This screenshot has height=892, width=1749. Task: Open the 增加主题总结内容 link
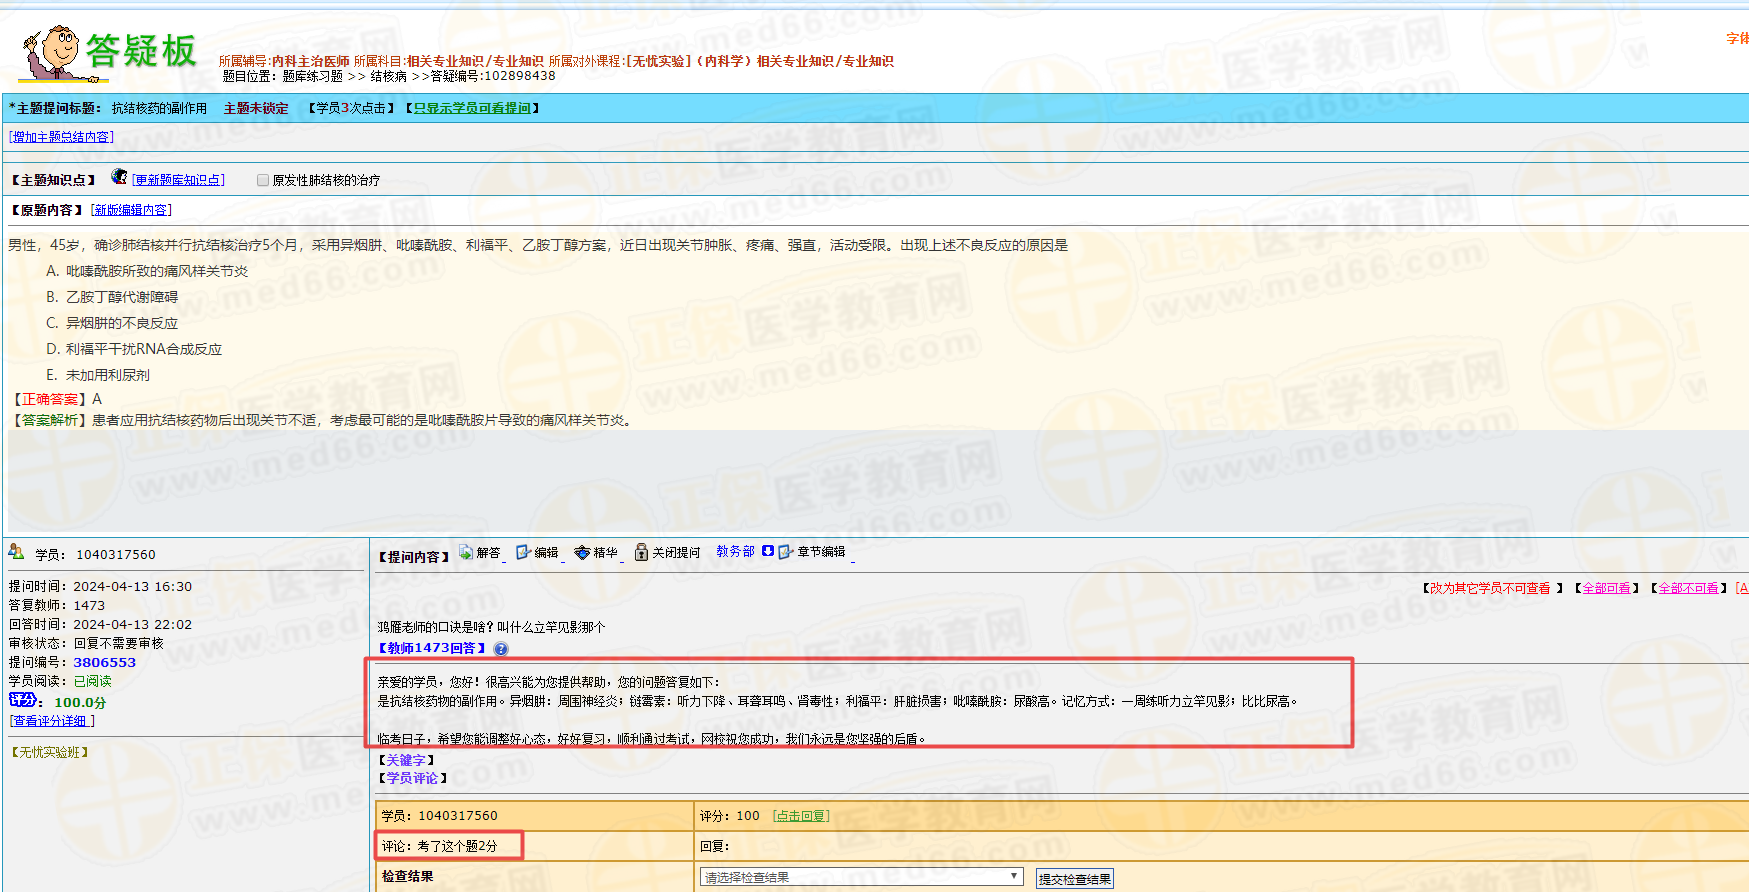click(x=61, y=137)
